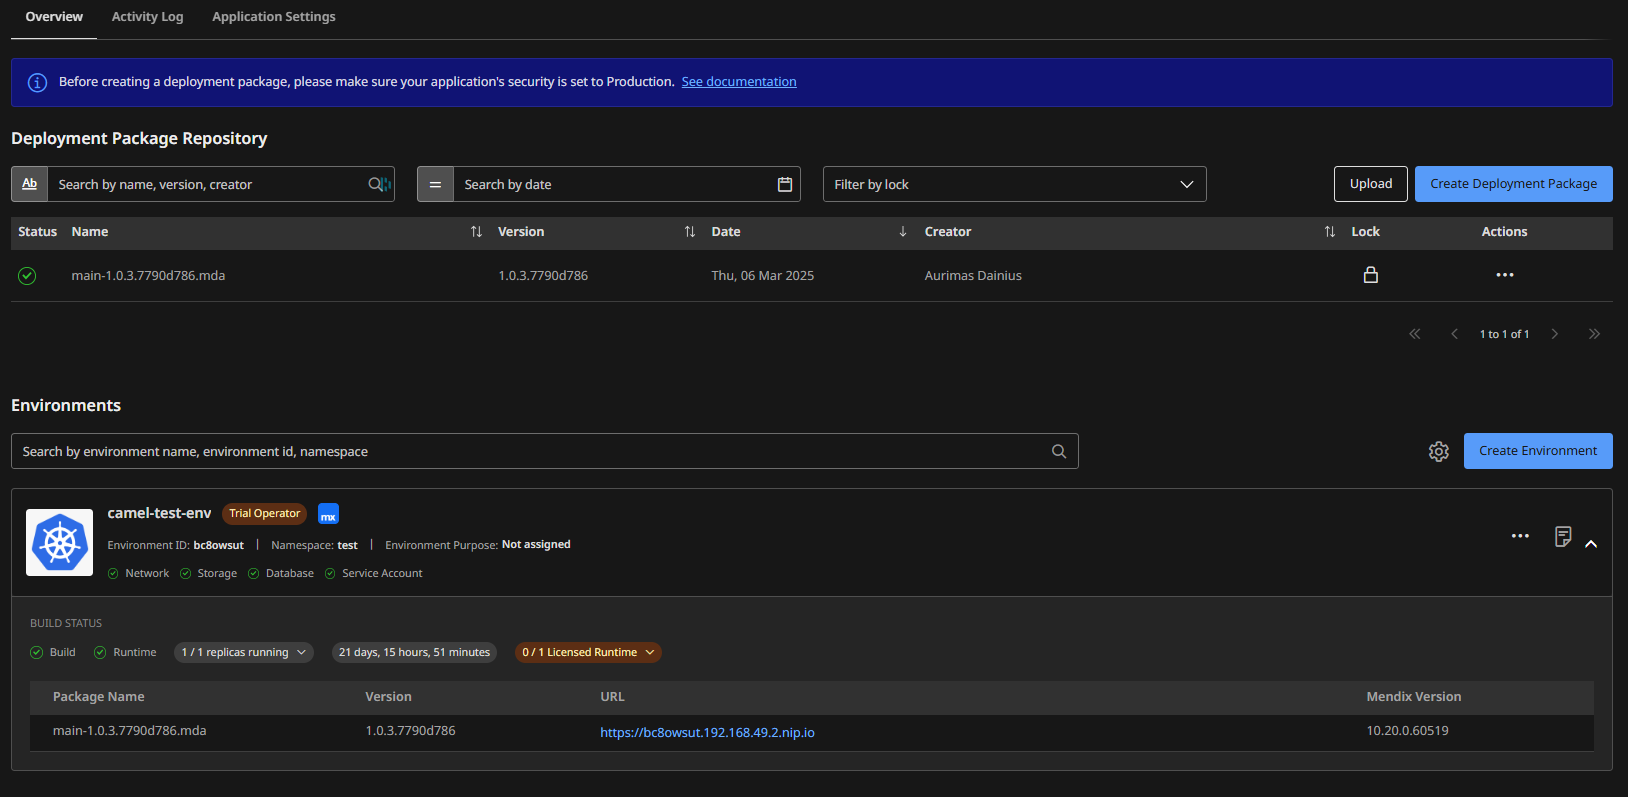
Task: Select the Overview tab
Action: tap(54, 17)
